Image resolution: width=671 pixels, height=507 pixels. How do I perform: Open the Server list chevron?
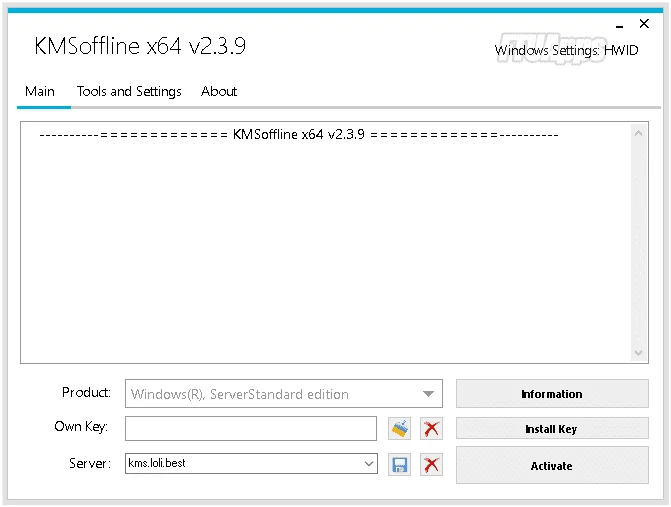tap(368, 464)
